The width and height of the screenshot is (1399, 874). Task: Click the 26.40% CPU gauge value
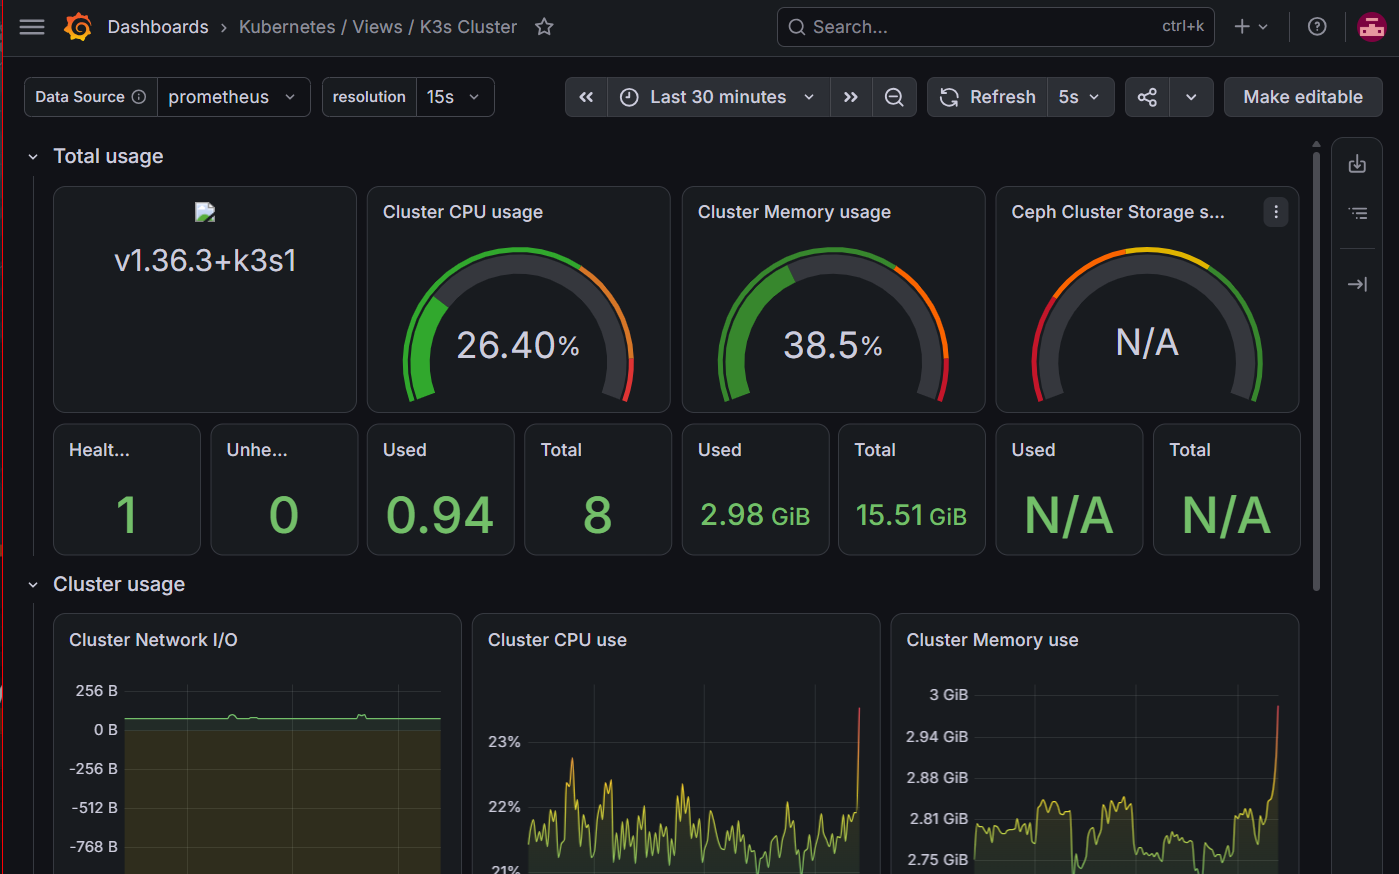tap(518, 345)
